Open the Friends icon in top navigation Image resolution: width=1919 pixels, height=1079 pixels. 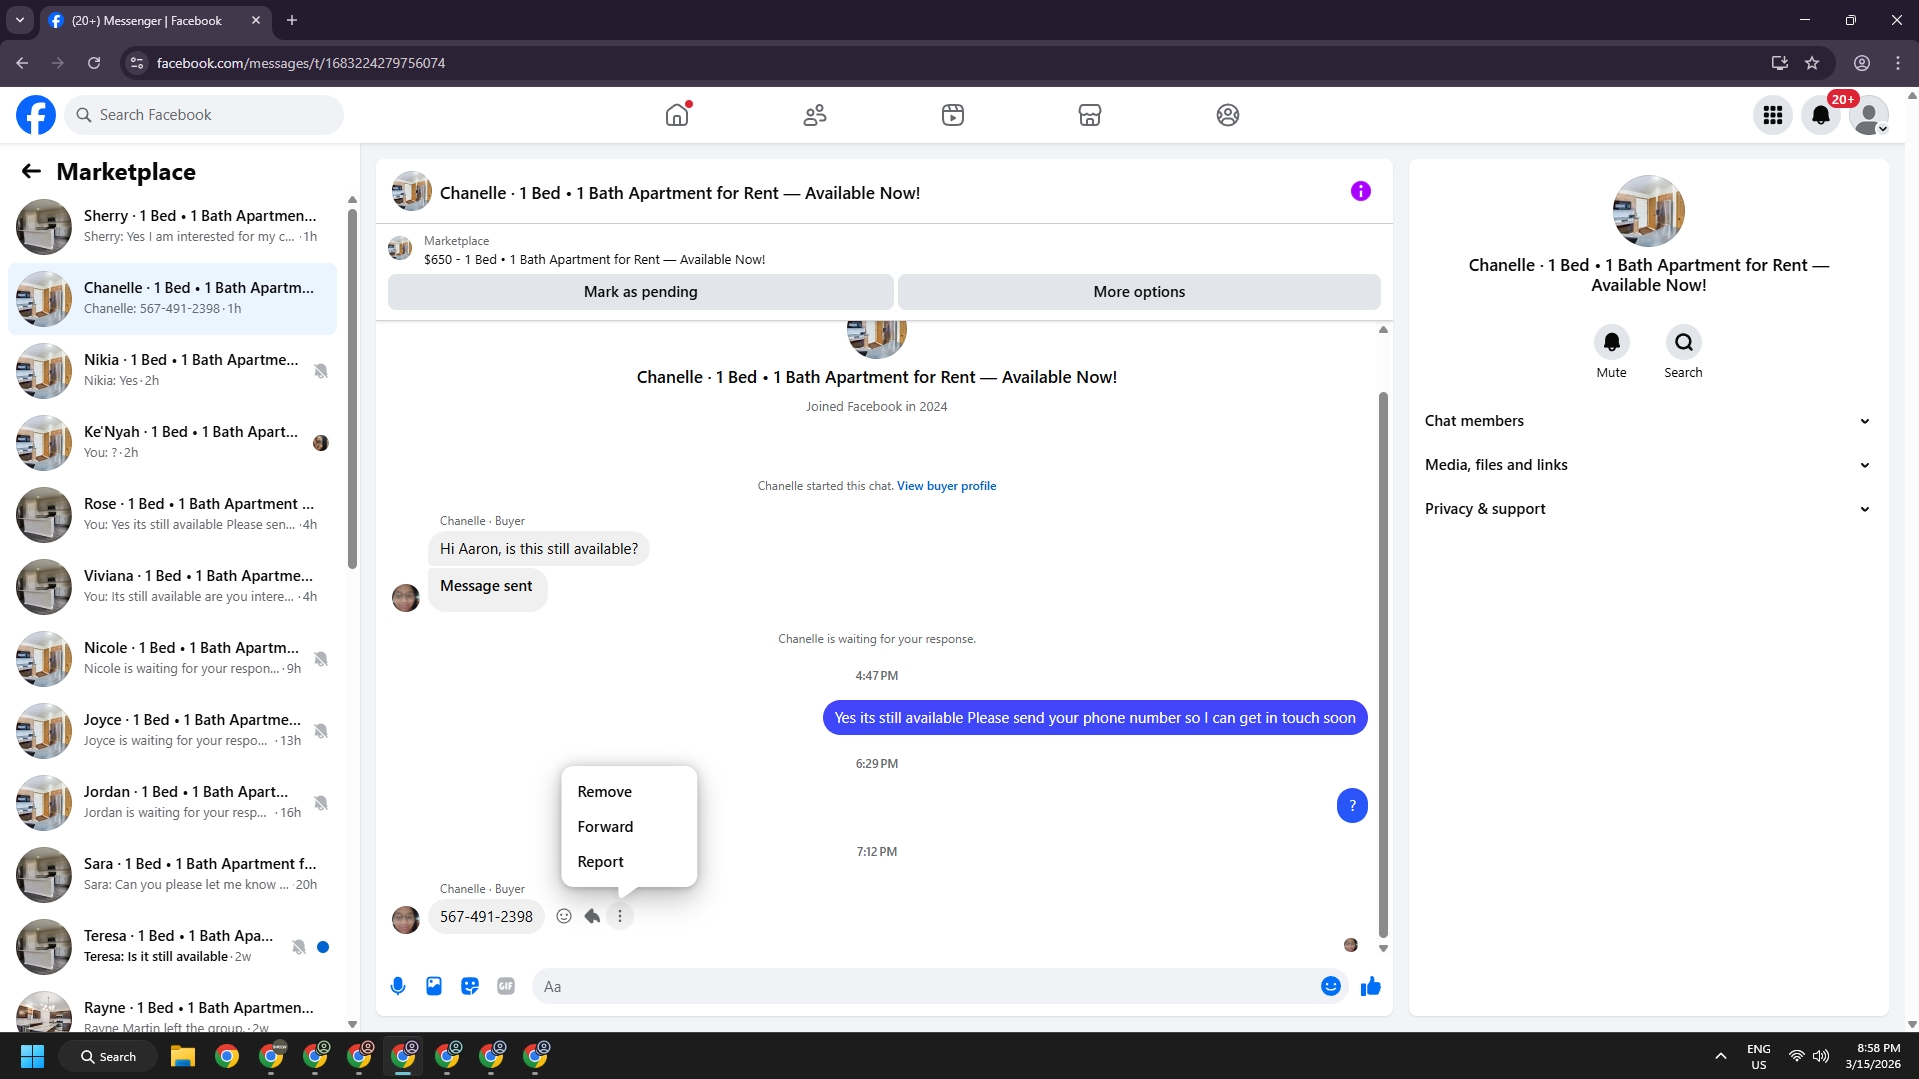pos(815,115)
